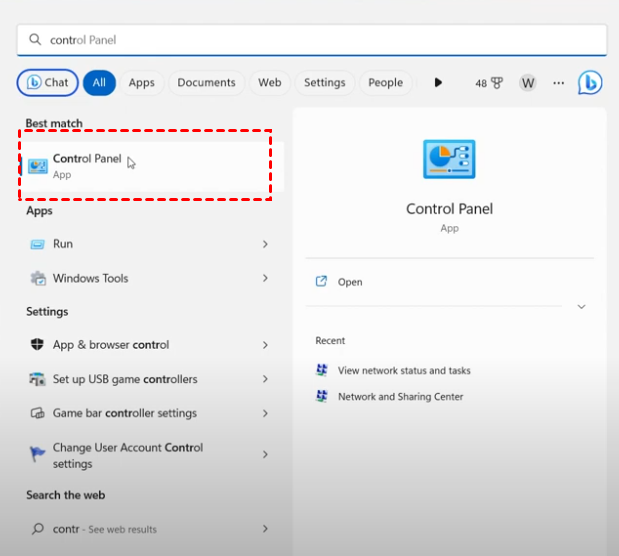619x556 pixels.
Task: Click the Windows Tools gear icon
Action: click(38, 278)
